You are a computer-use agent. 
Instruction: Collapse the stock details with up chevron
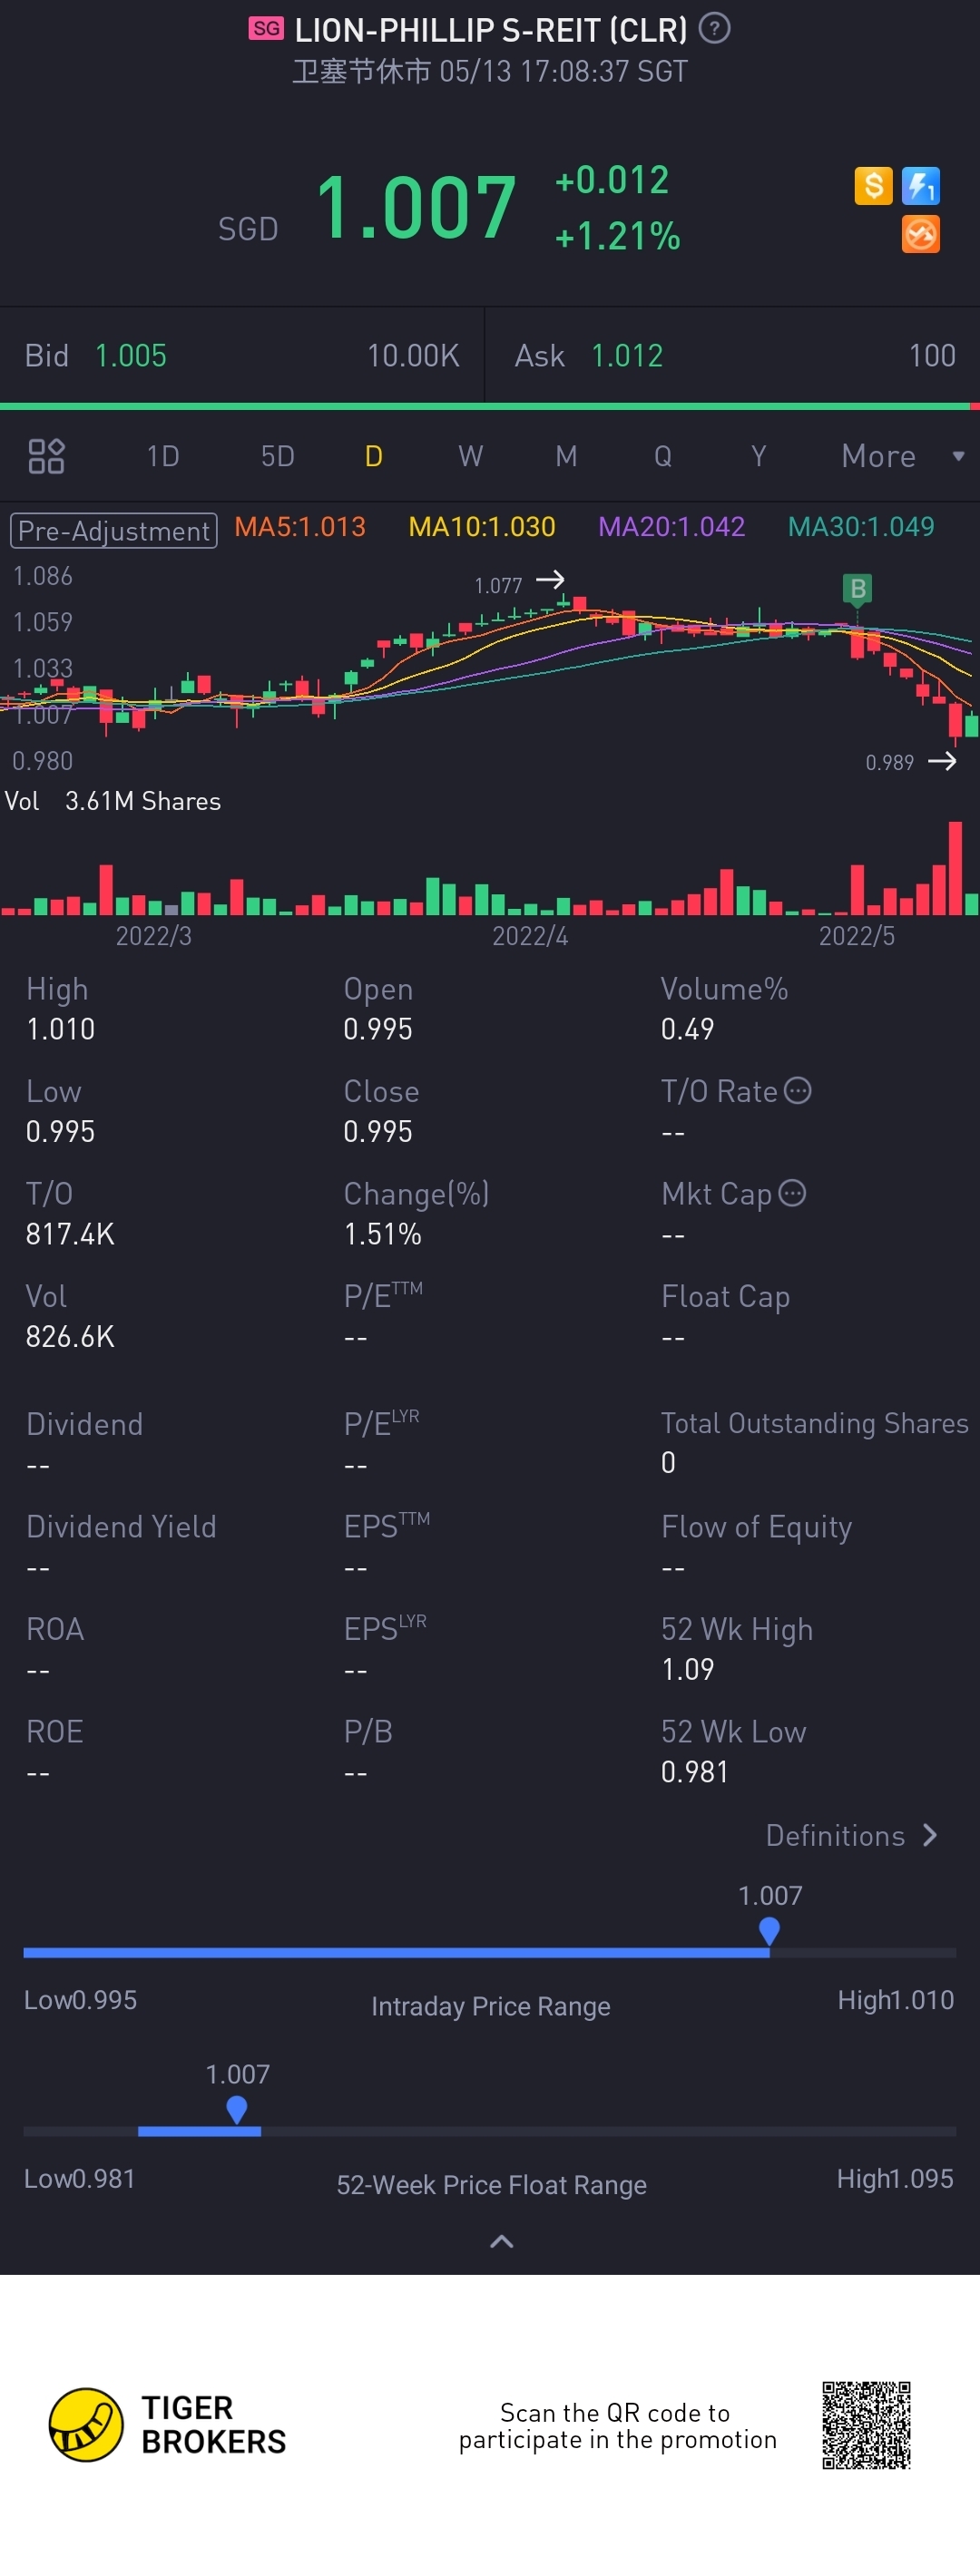[501, 2241]
